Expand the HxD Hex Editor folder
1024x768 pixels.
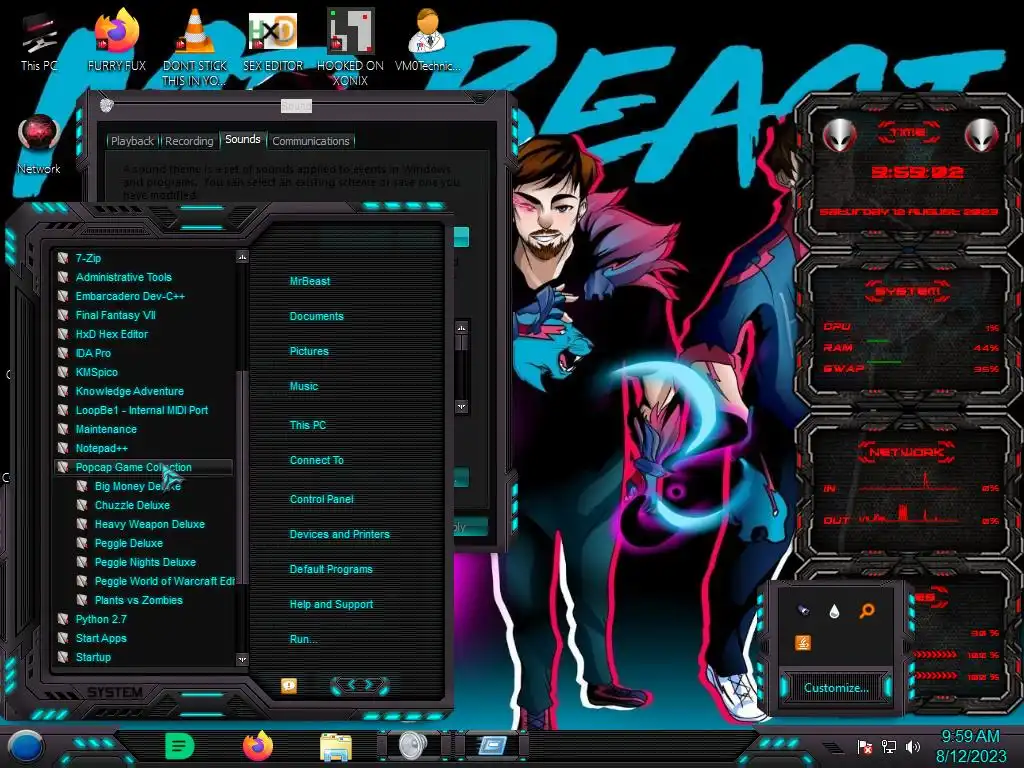coord(144,334)
